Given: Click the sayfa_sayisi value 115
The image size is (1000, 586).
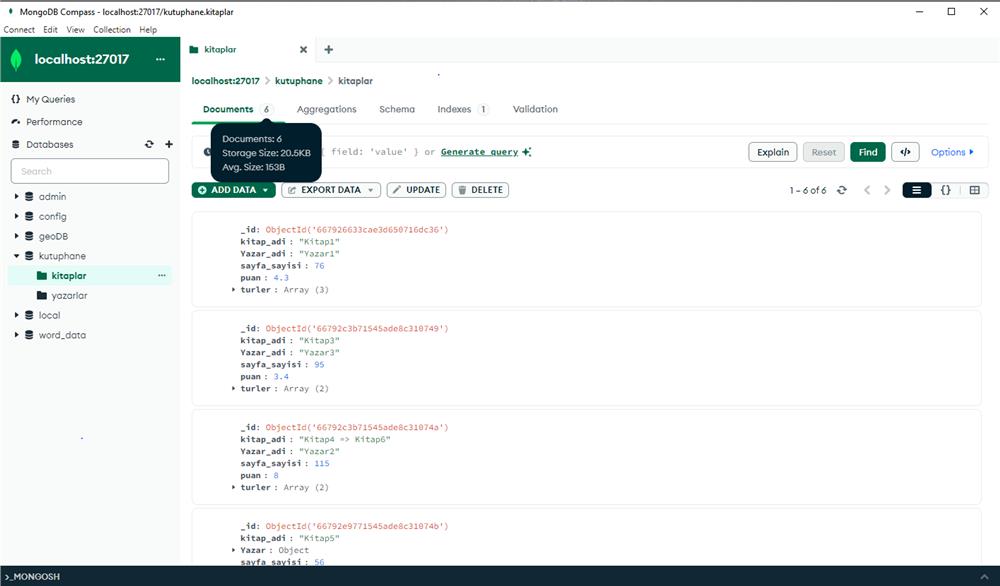Looking at the screenshot, I should [322, 464].
